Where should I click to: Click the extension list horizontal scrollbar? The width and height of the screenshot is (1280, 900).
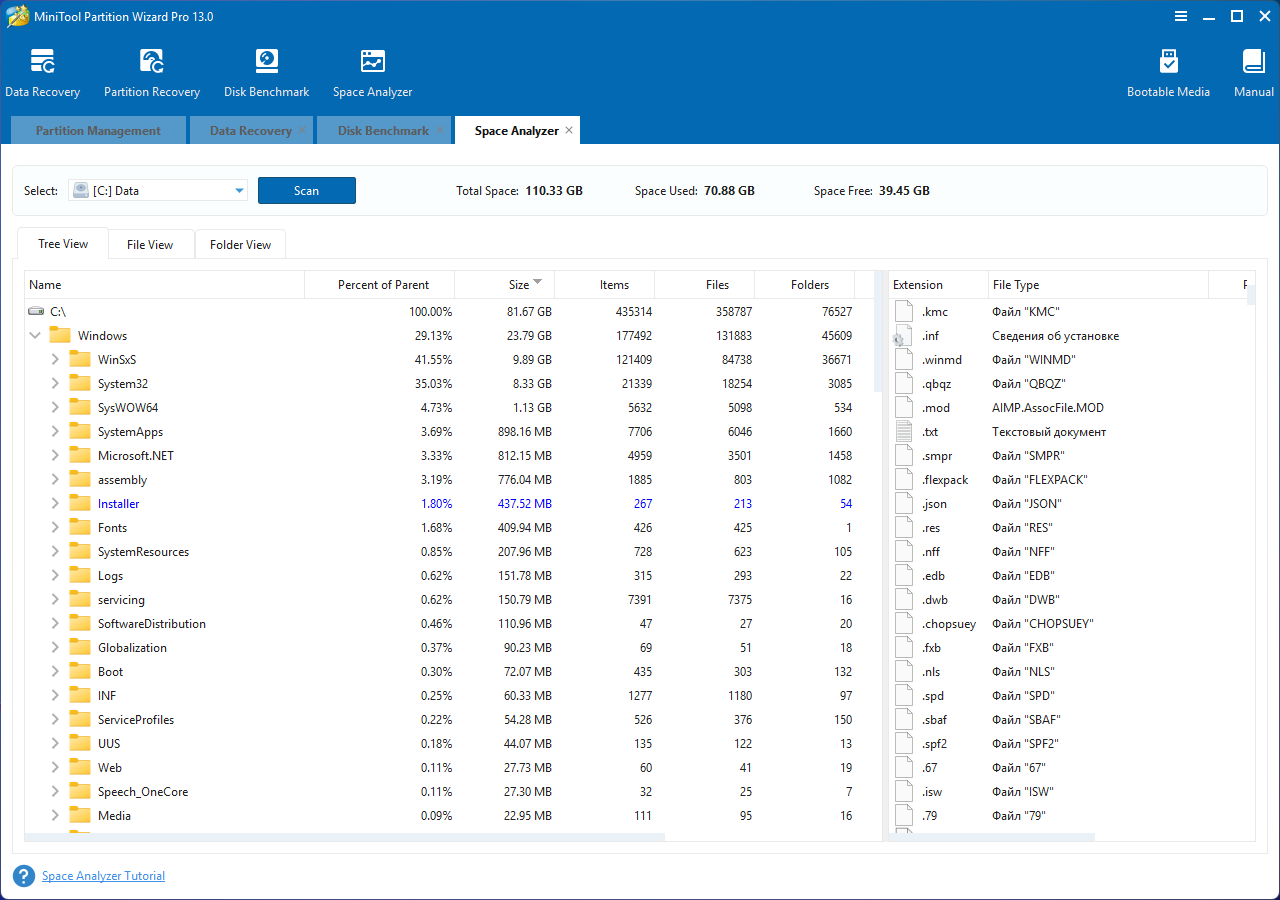990,838
